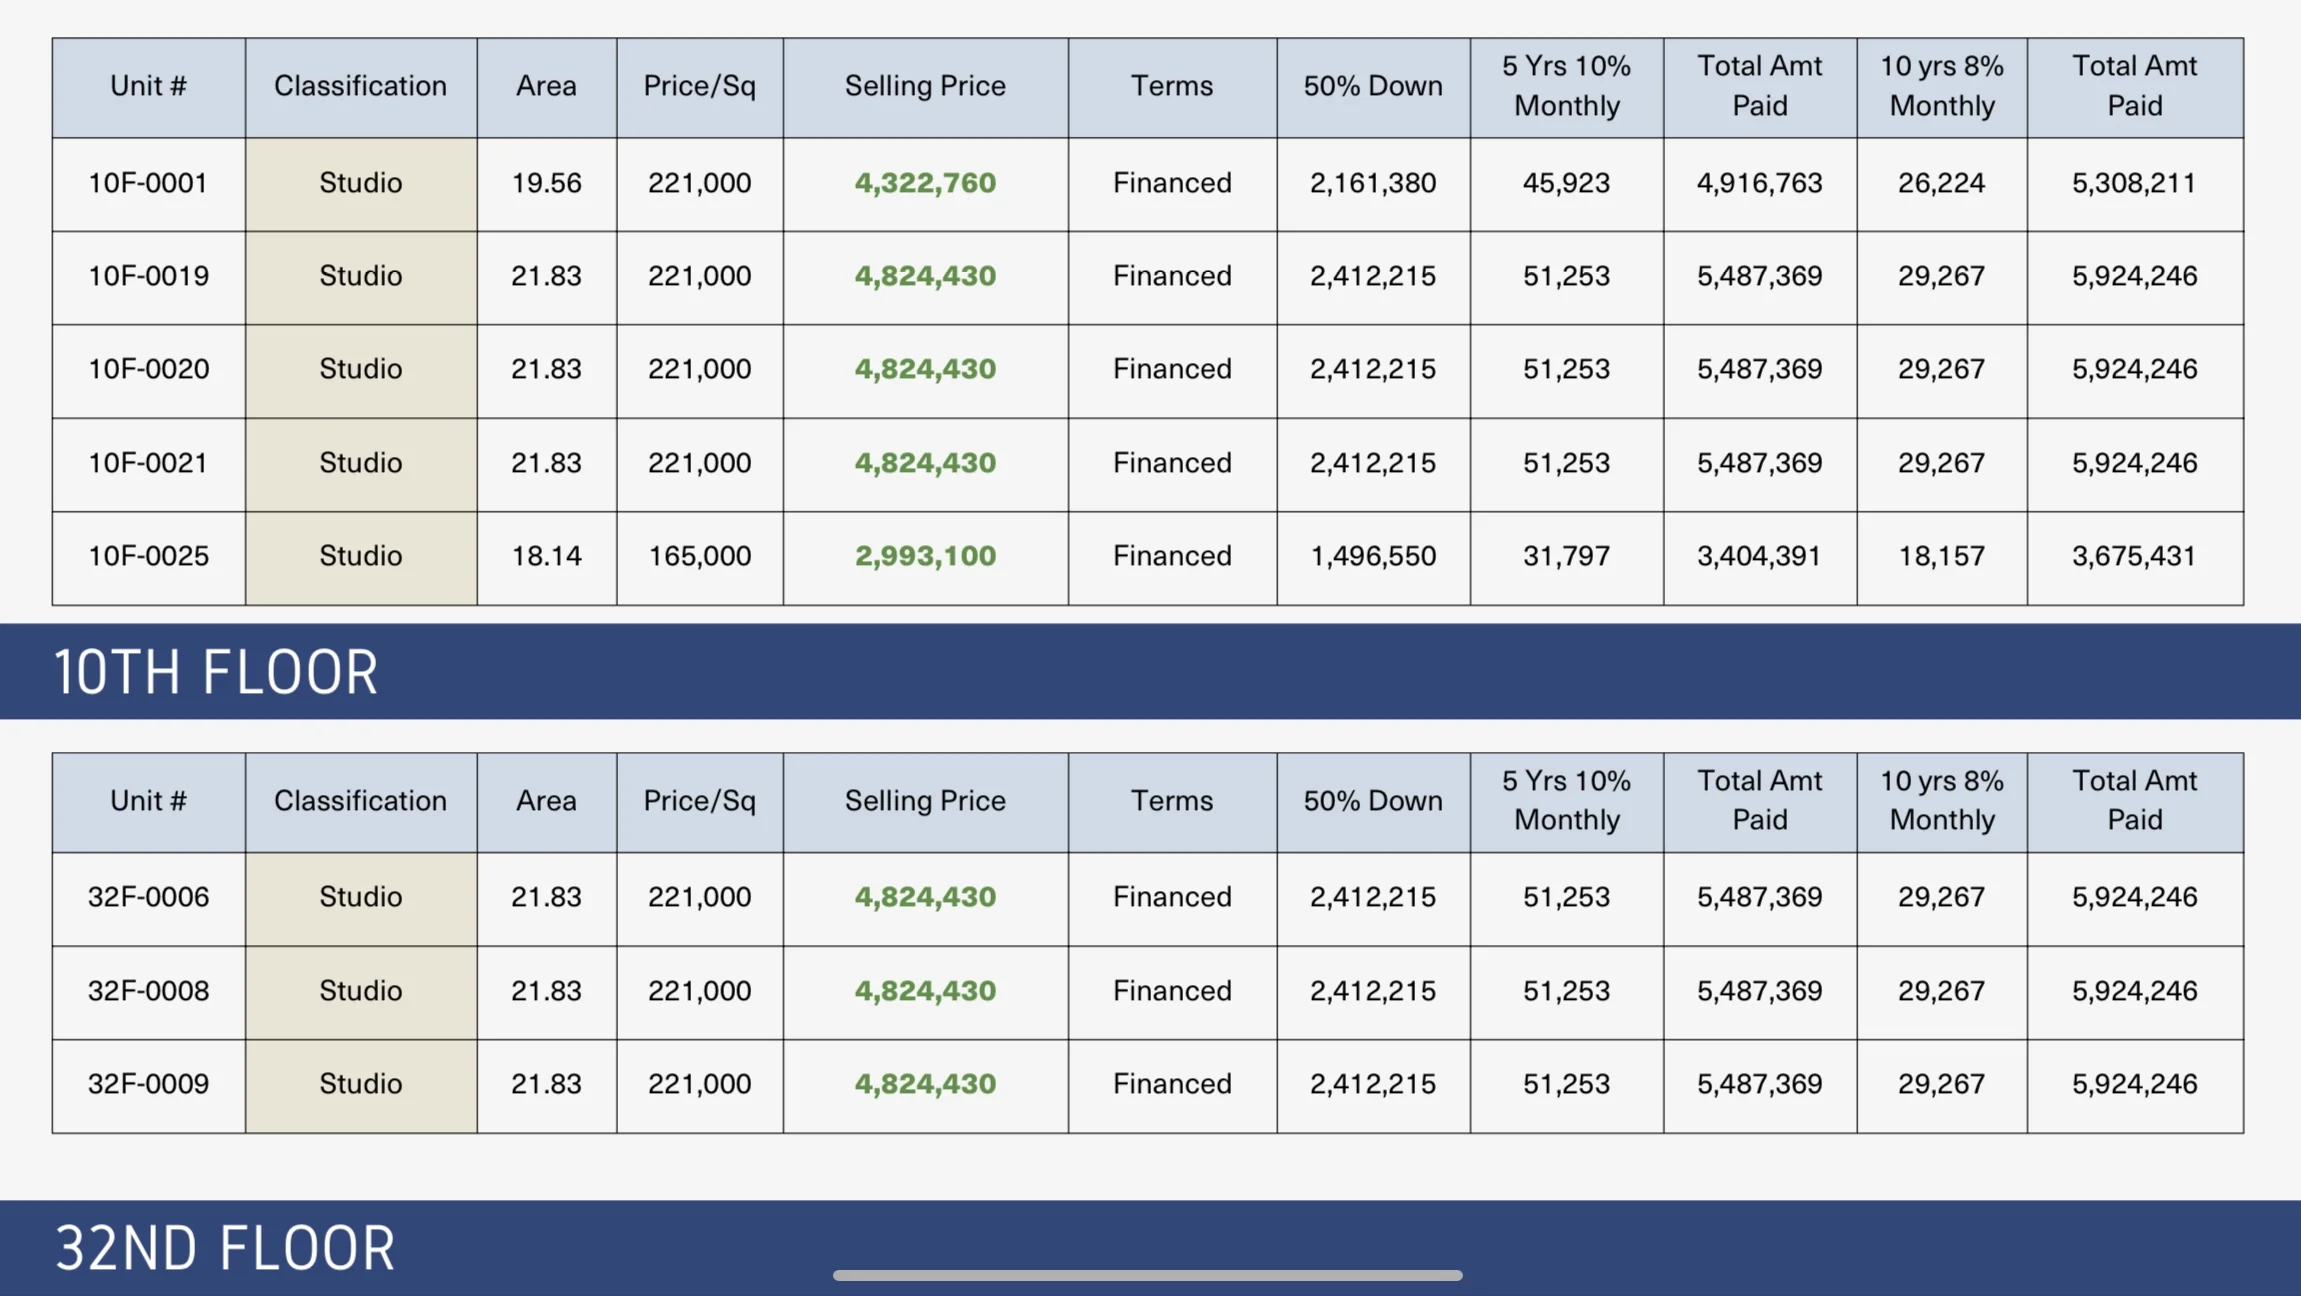The width and height of the screenshot is (2301, 1296).
Task: Click the home indicator bar at bottom
Action: (x=1147, y=1275)
